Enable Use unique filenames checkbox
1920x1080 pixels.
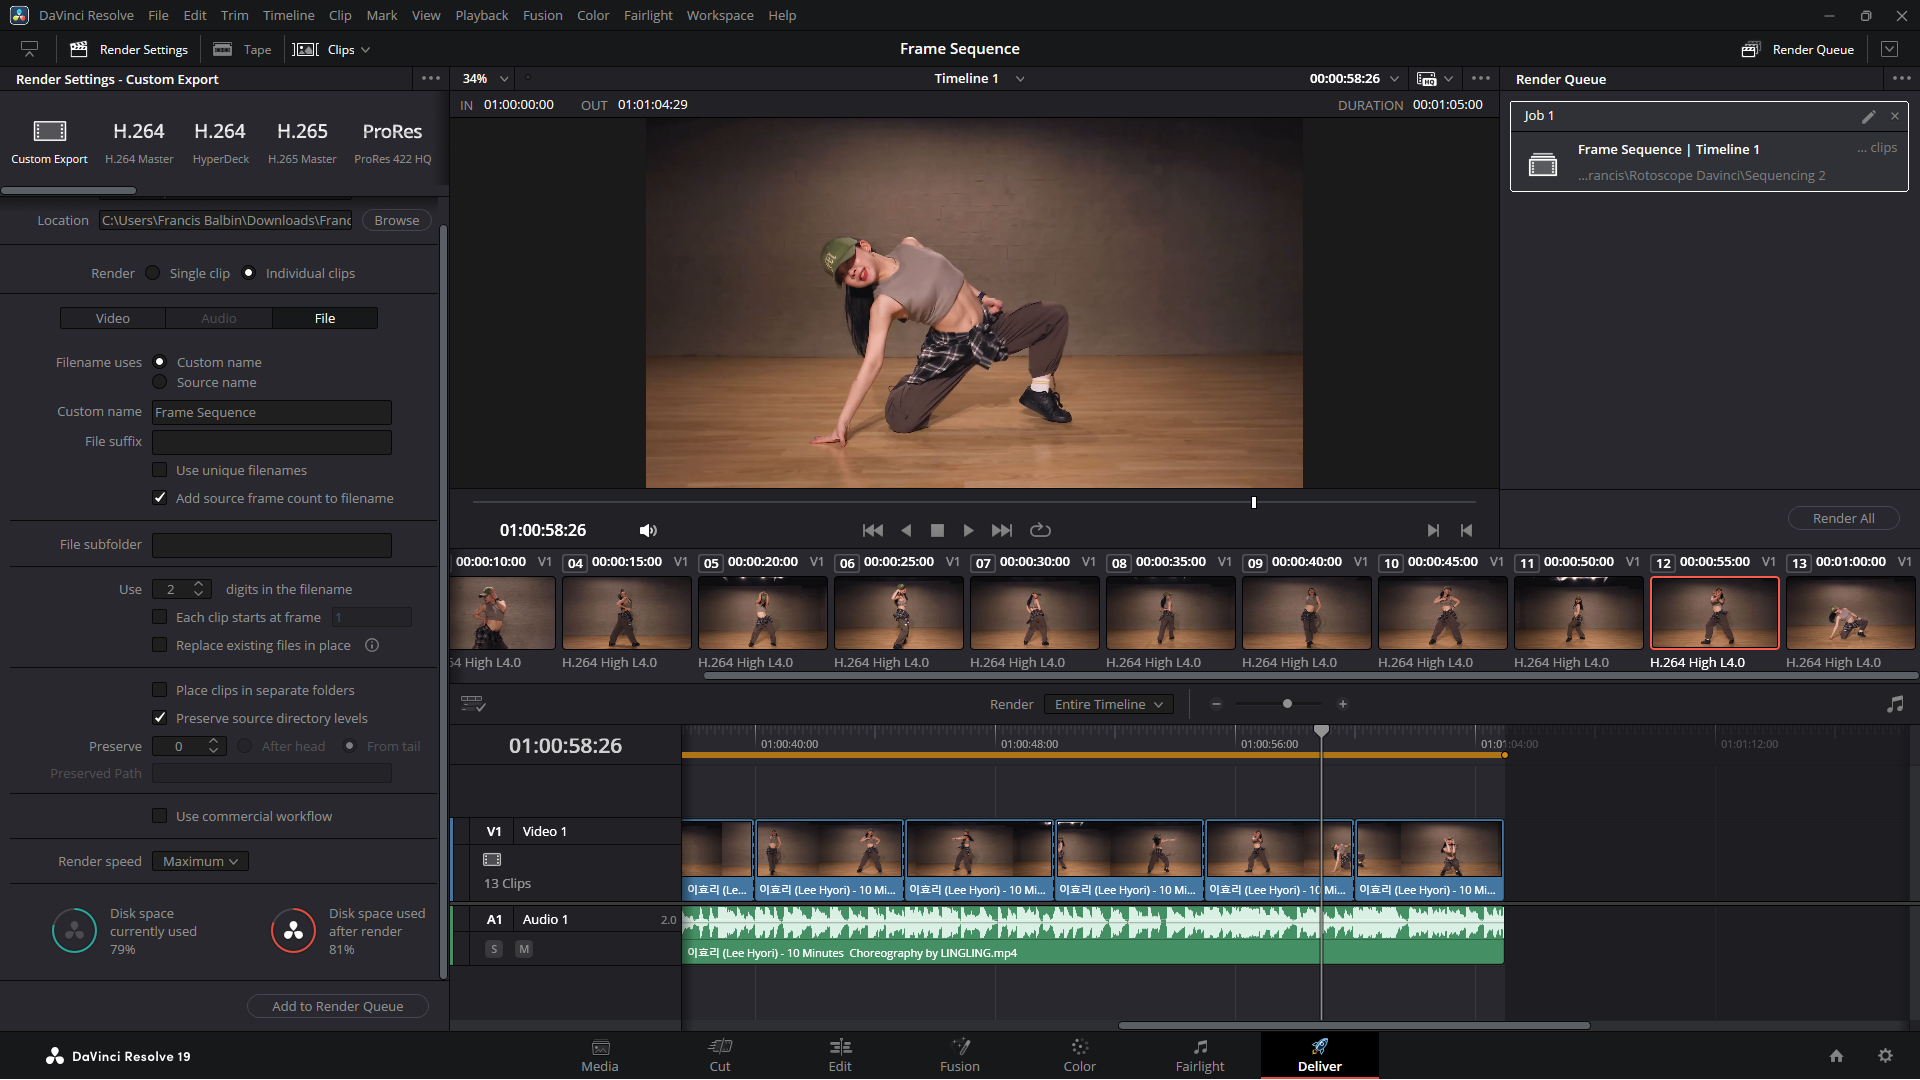160,470
